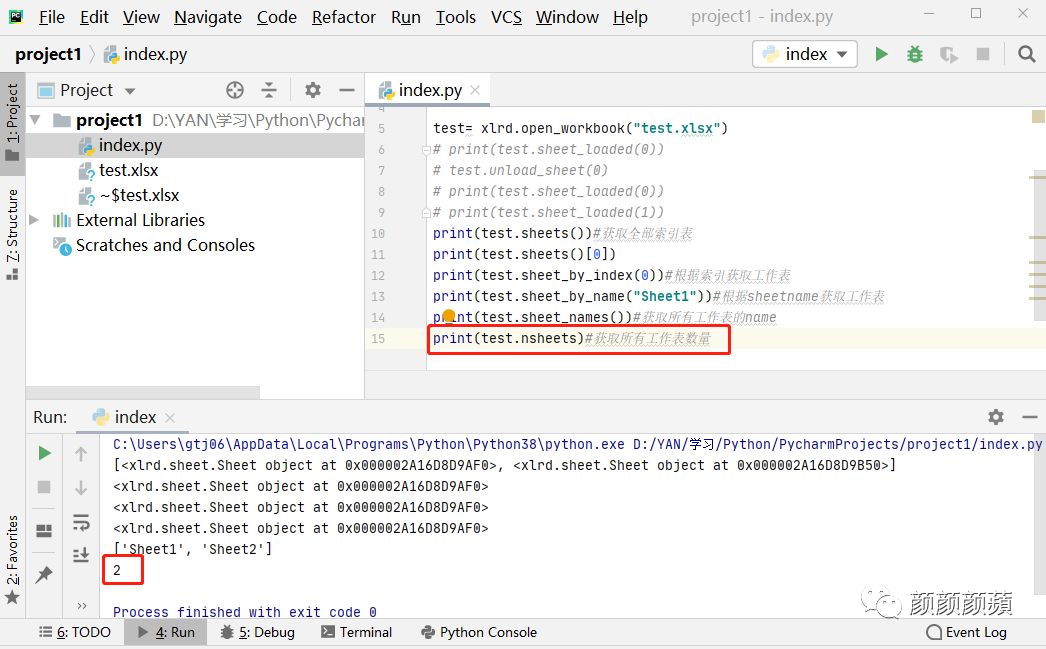Open the Edit menu
1046x649 pixels.
click(x=94, y=17)
